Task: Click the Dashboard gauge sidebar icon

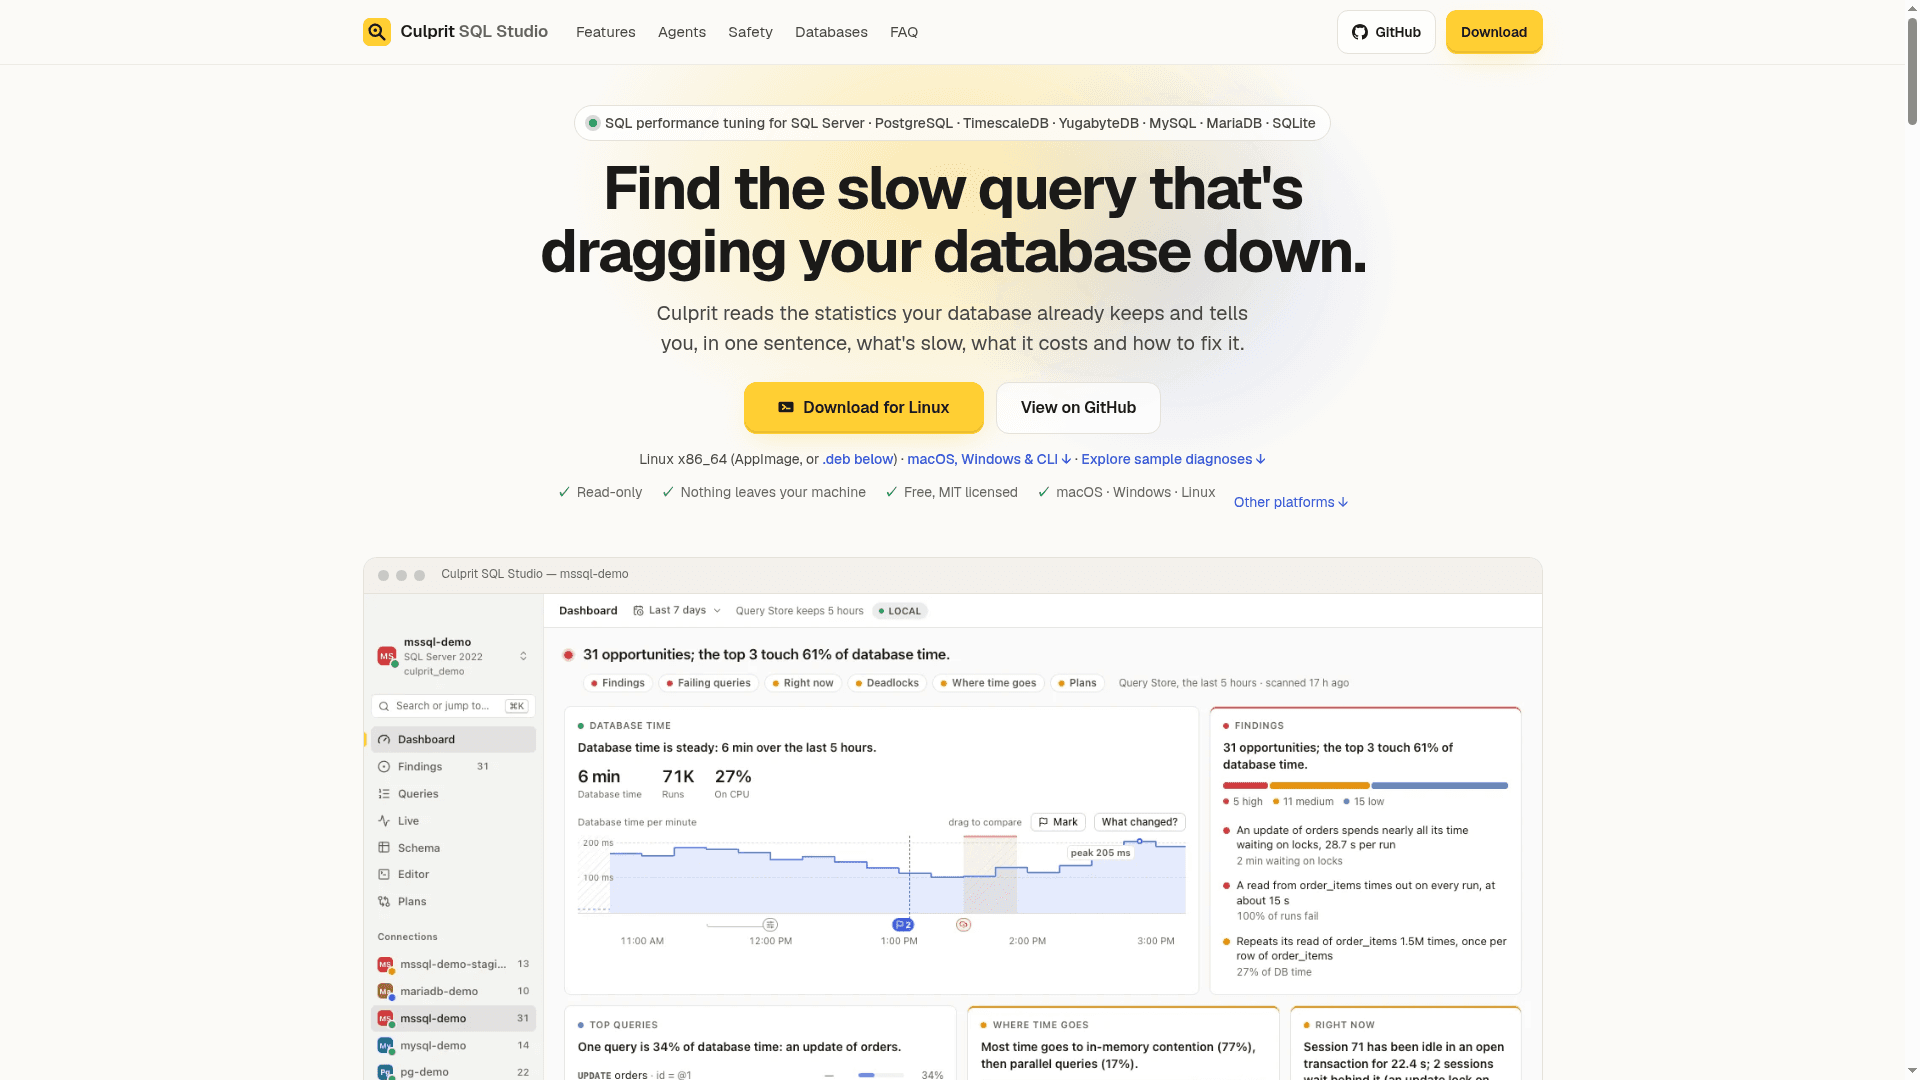Action: point(384,740)
